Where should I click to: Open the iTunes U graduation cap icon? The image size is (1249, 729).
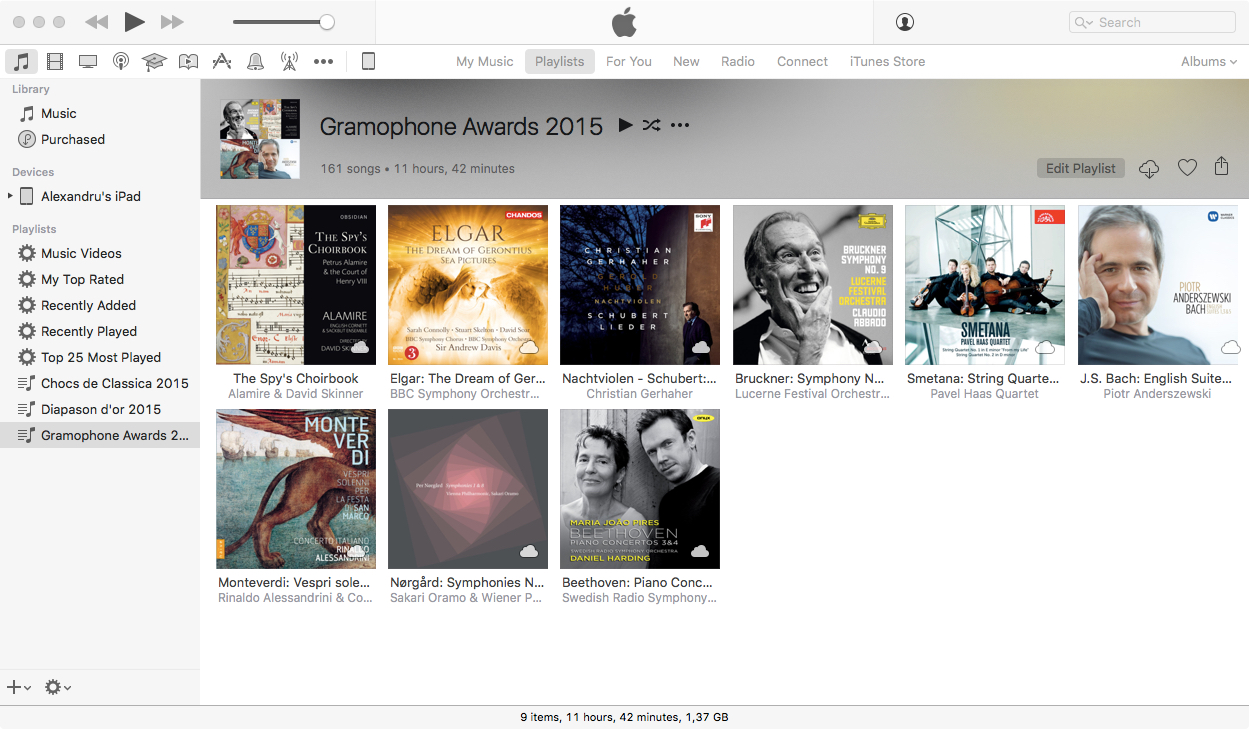154,62
